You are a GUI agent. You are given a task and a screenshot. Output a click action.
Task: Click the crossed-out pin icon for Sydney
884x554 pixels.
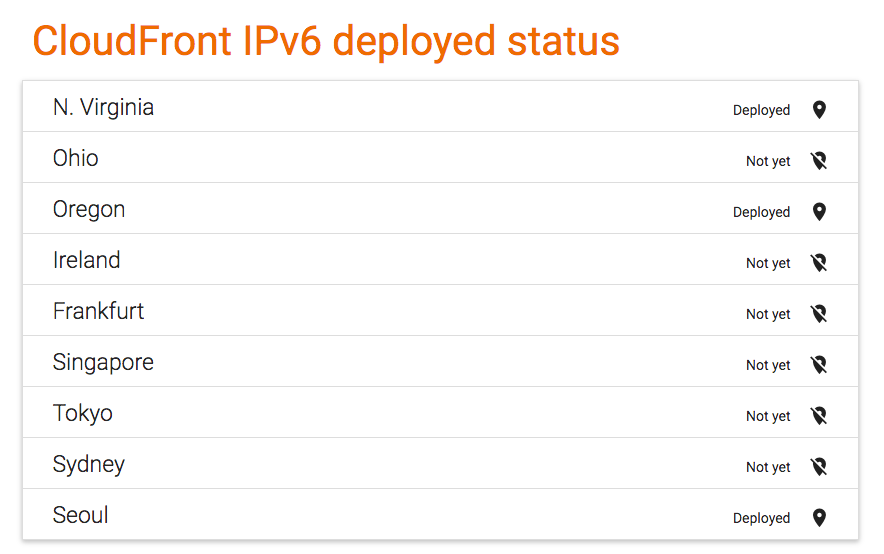point(819,467)
